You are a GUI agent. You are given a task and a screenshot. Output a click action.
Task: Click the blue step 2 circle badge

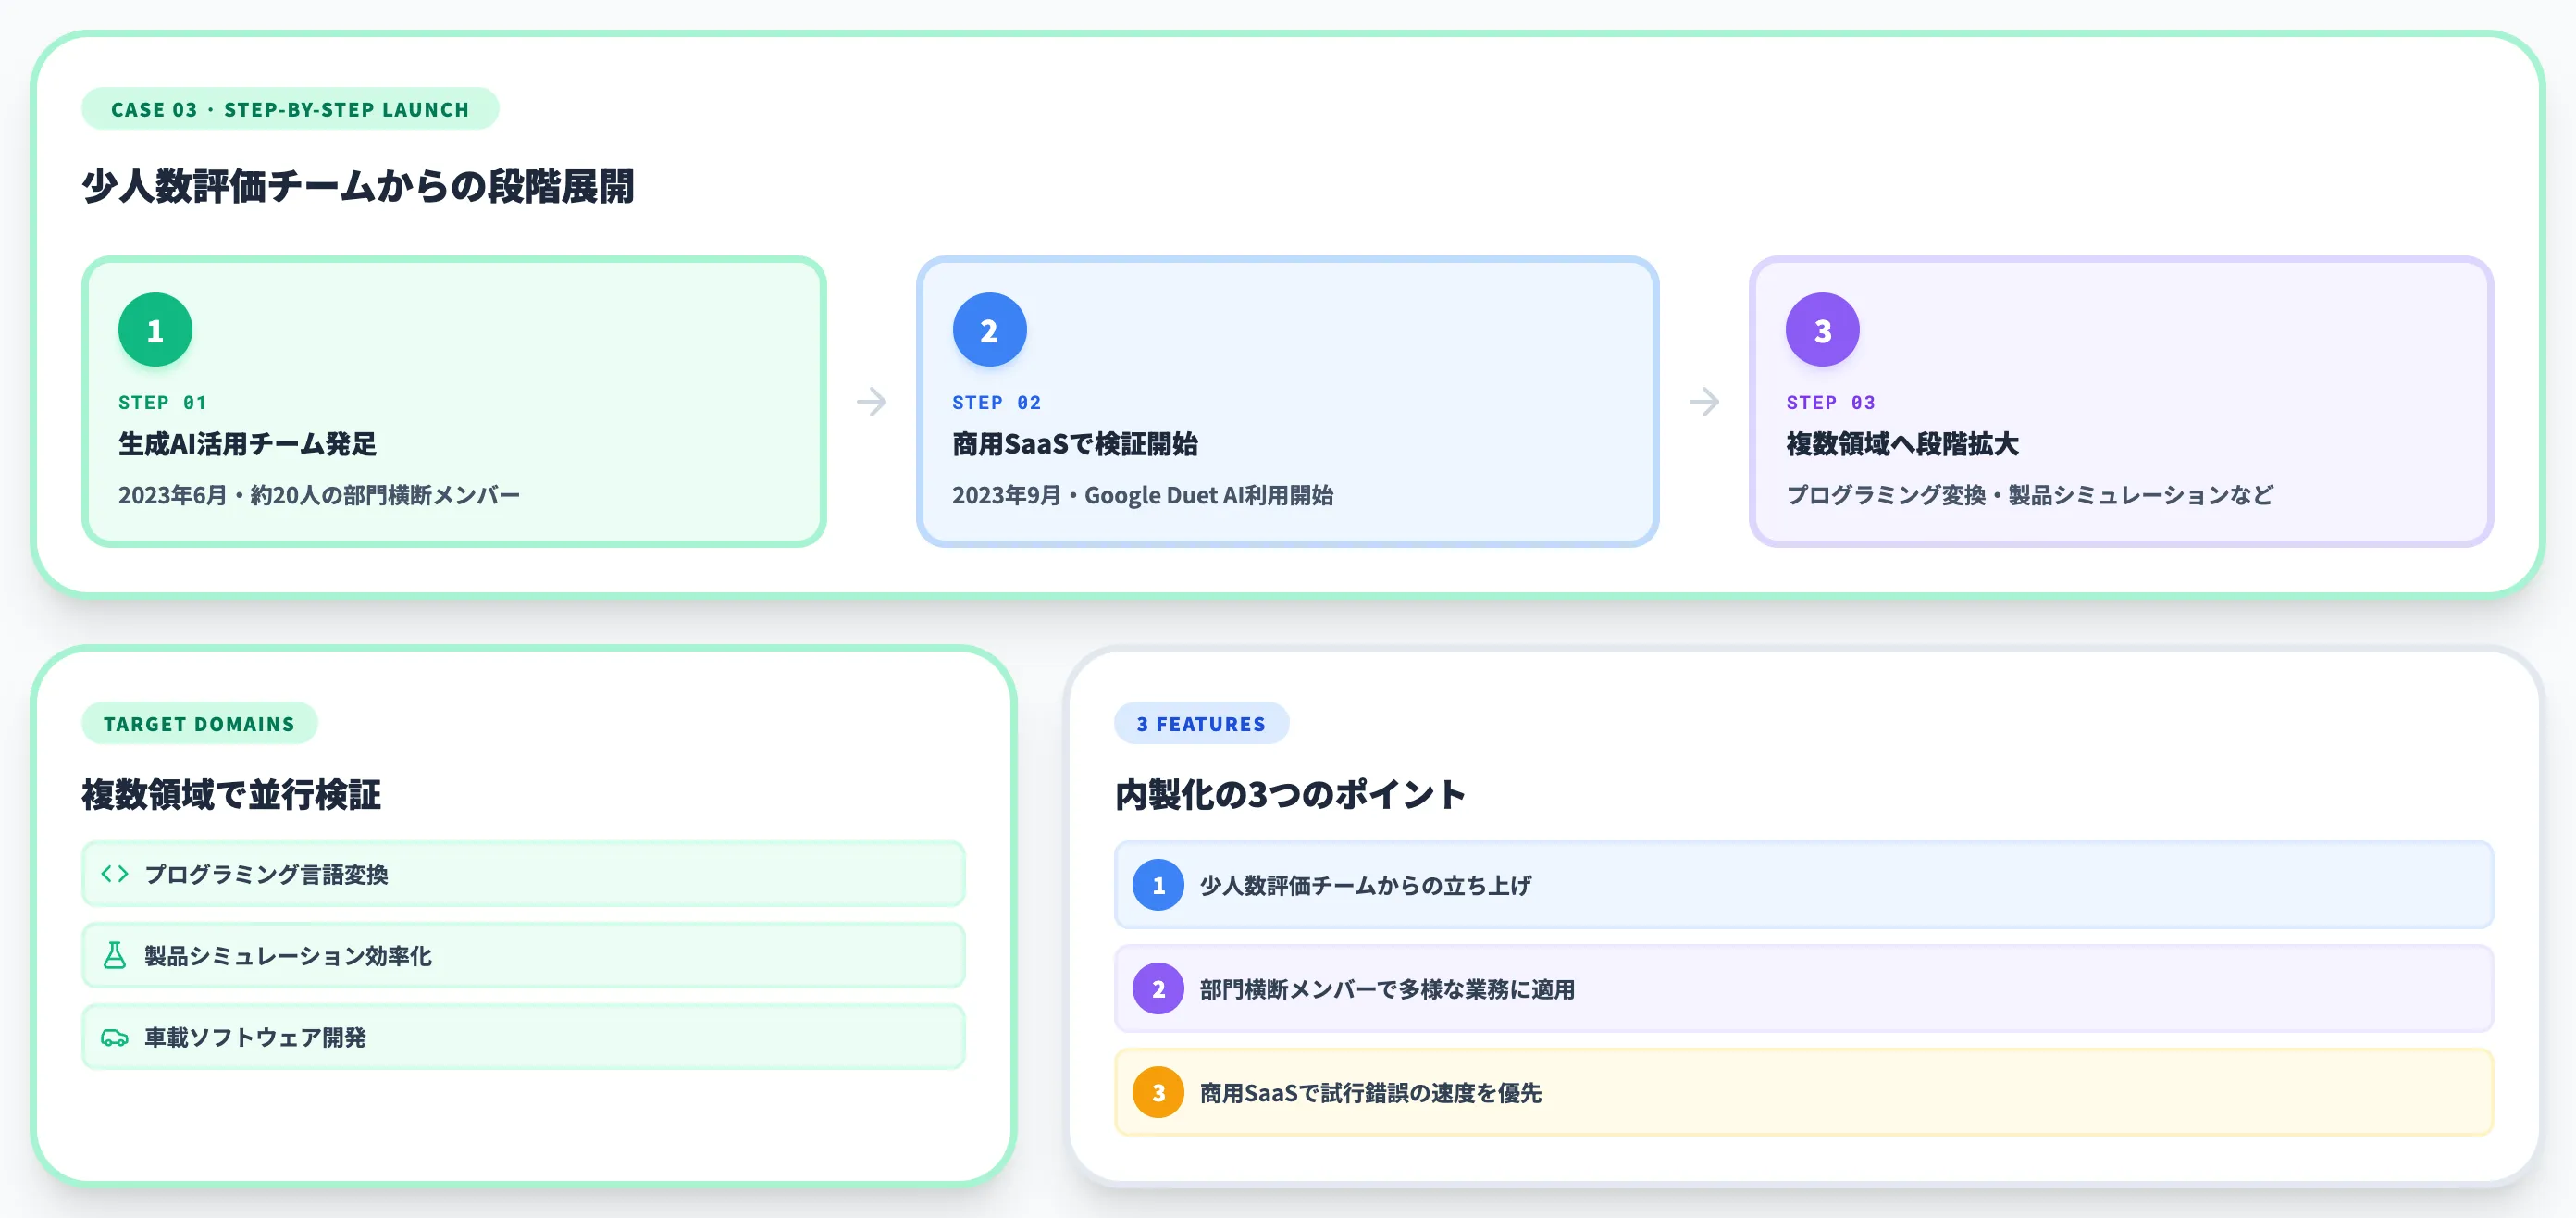[989, 329]
